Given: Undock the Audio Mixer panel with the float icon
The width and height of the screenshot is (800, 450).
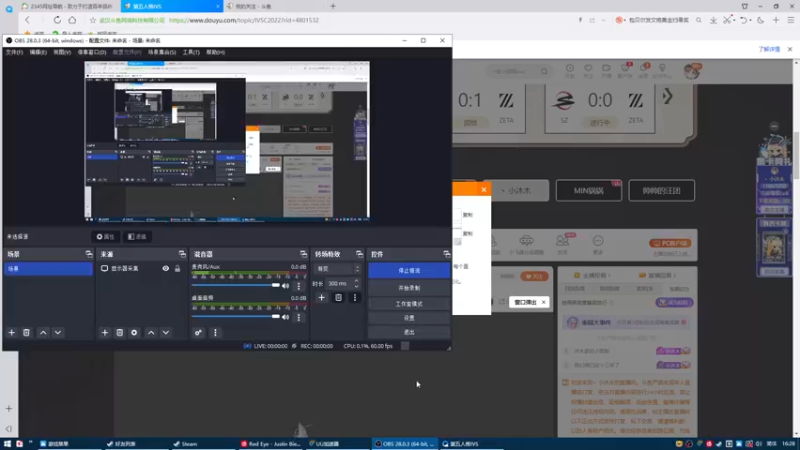Looking at the screenshot, I should 304,254.
